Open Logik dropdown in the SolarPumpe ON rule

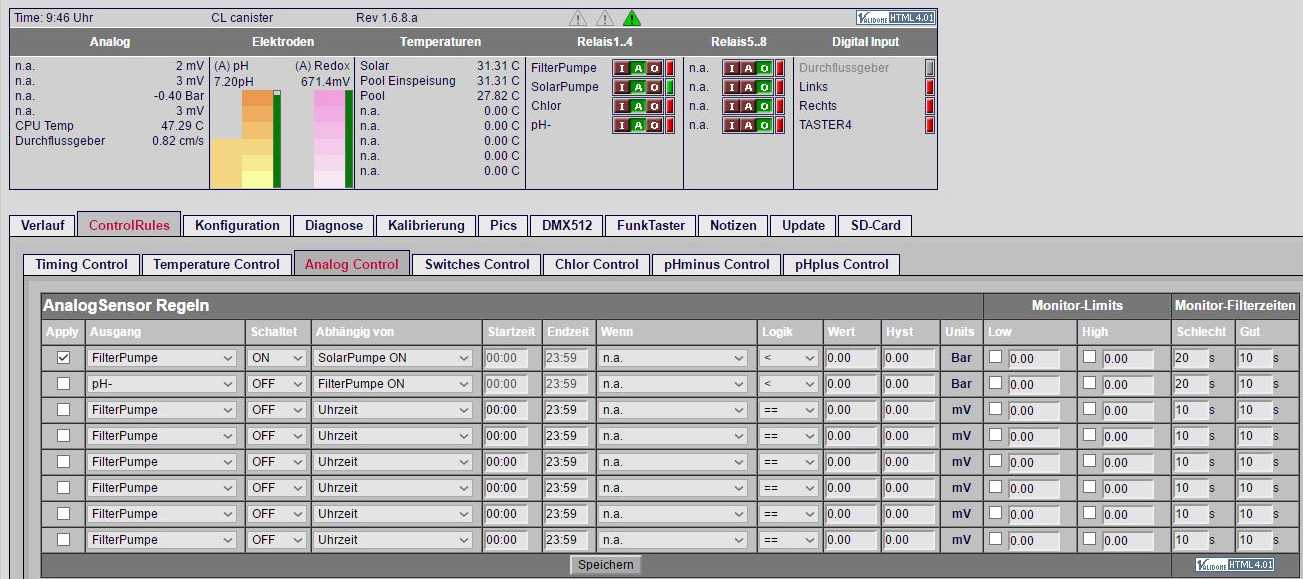tap(788, 357)
